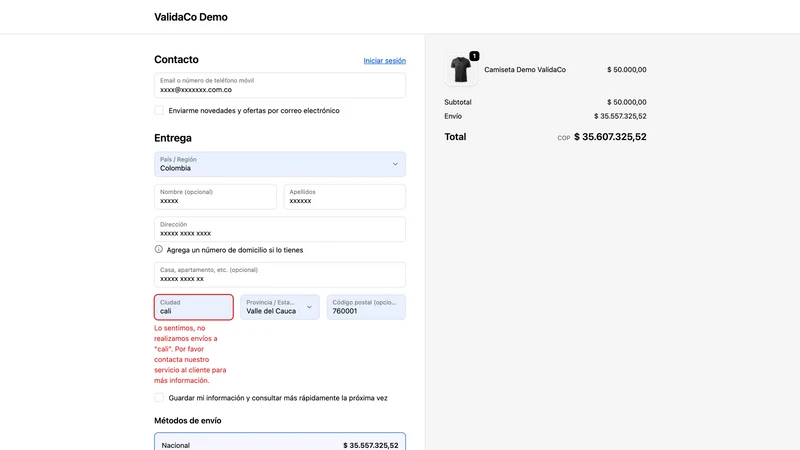Enable novedades y ofertas email checkbox
Image resolution: width=800 pixels, height=450 pixels.
tap(159, 110)
